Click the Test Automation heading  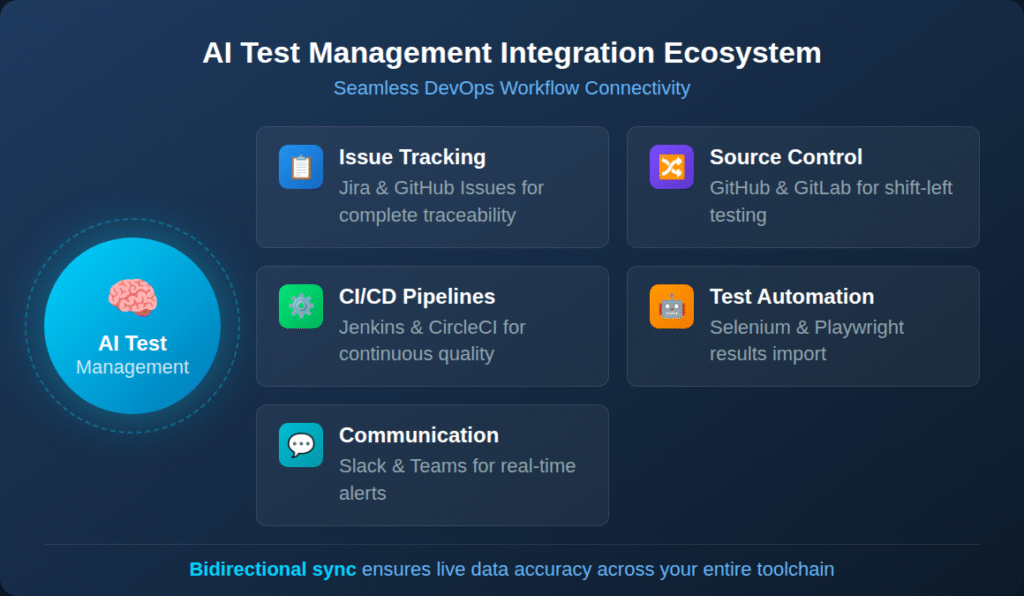click(x=791, y=296)
